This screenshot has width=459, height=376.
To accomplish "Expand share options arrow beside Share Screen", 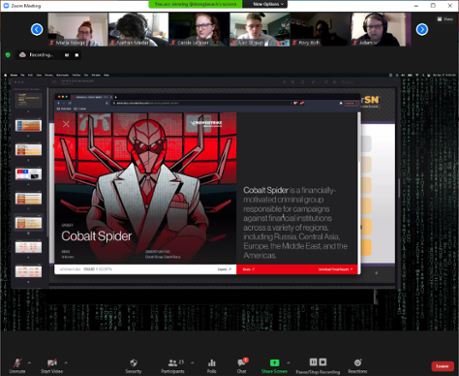I will click(288, 362).
